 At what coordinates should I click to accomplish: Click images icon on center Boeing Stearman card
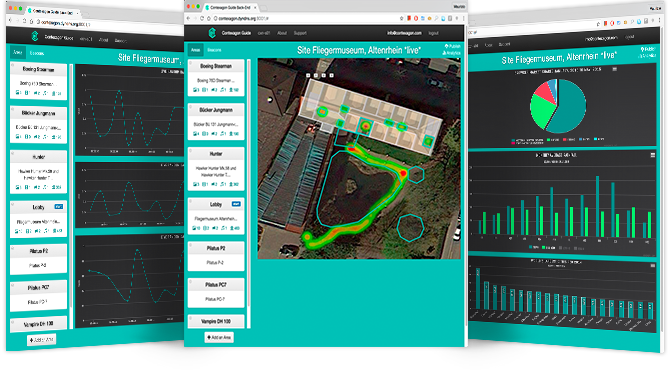[196, 90]
